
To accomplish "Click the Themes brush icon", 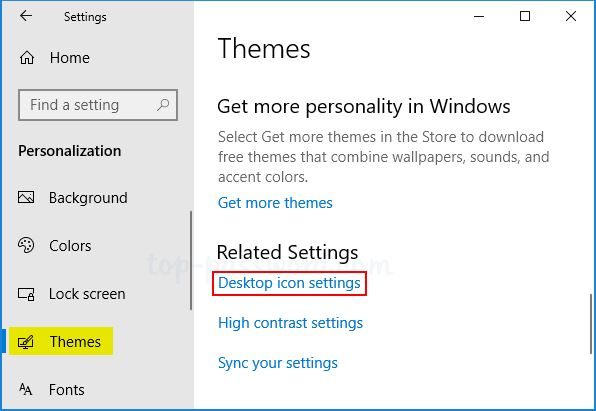I will [26, 342].
